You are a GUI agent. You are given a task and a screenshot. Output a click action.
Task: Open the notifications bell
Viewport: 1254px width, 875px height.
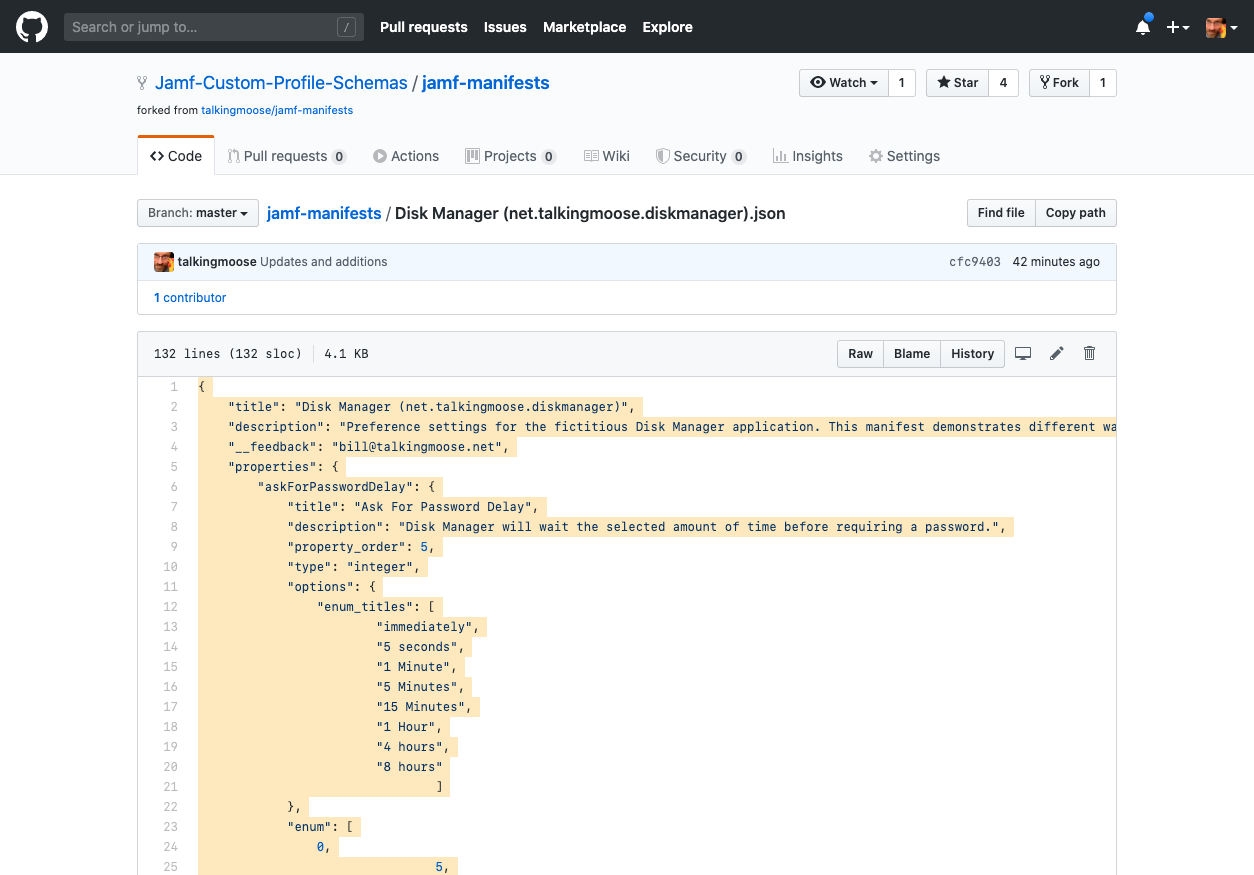pyautogui.click(x=1143, y=27)
